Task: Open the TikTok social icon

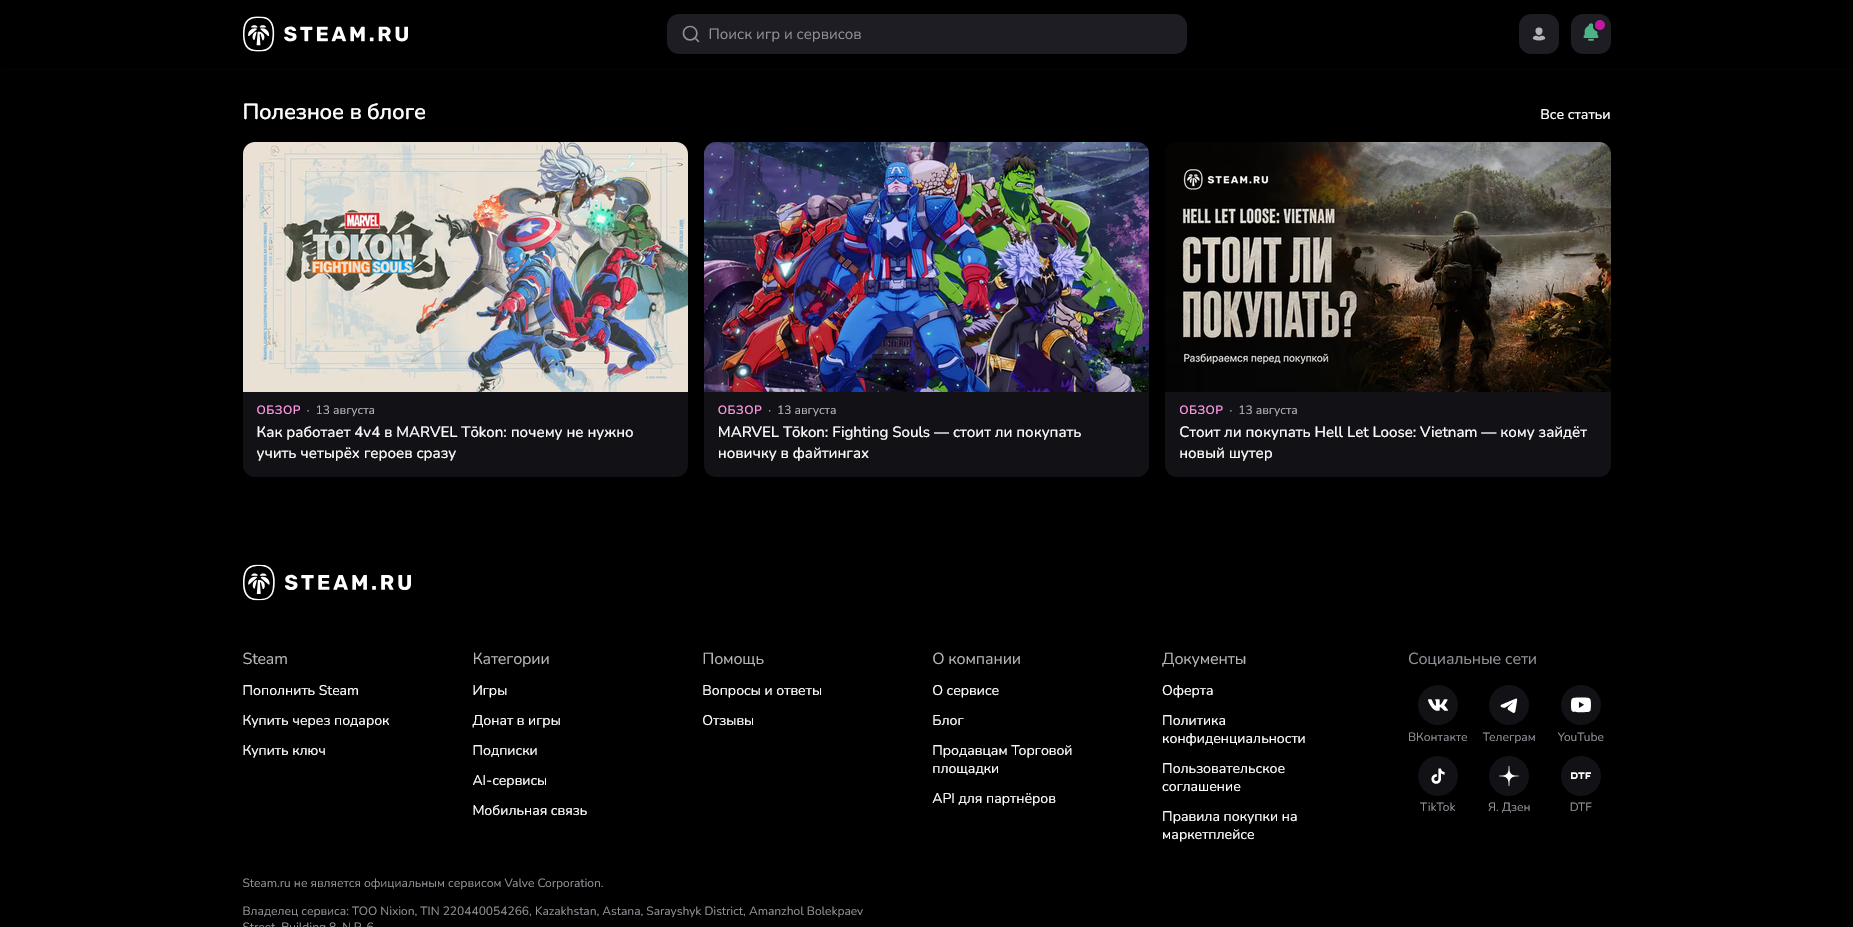Action: (x=1437, y=776)
